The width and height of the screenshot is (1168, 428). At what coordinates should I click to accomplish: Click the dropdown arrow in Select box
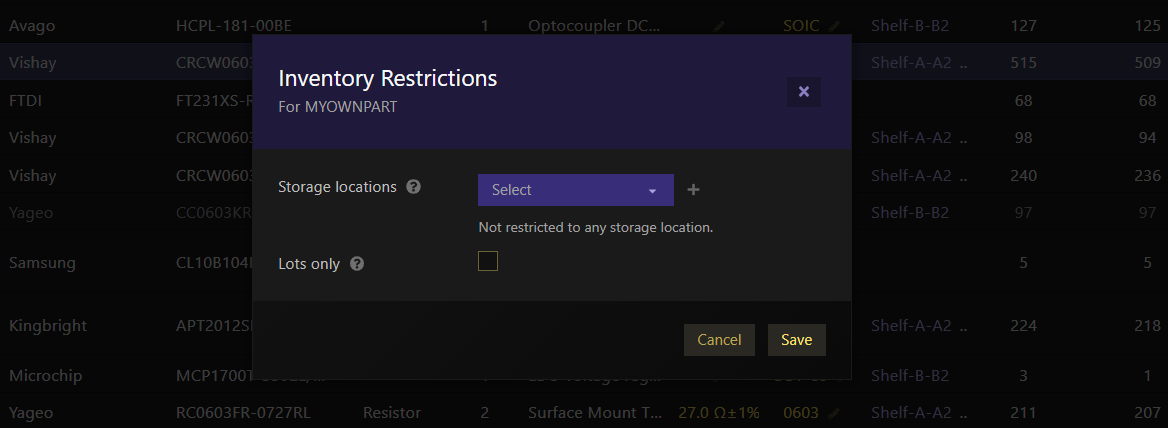(x=653, y=191)
